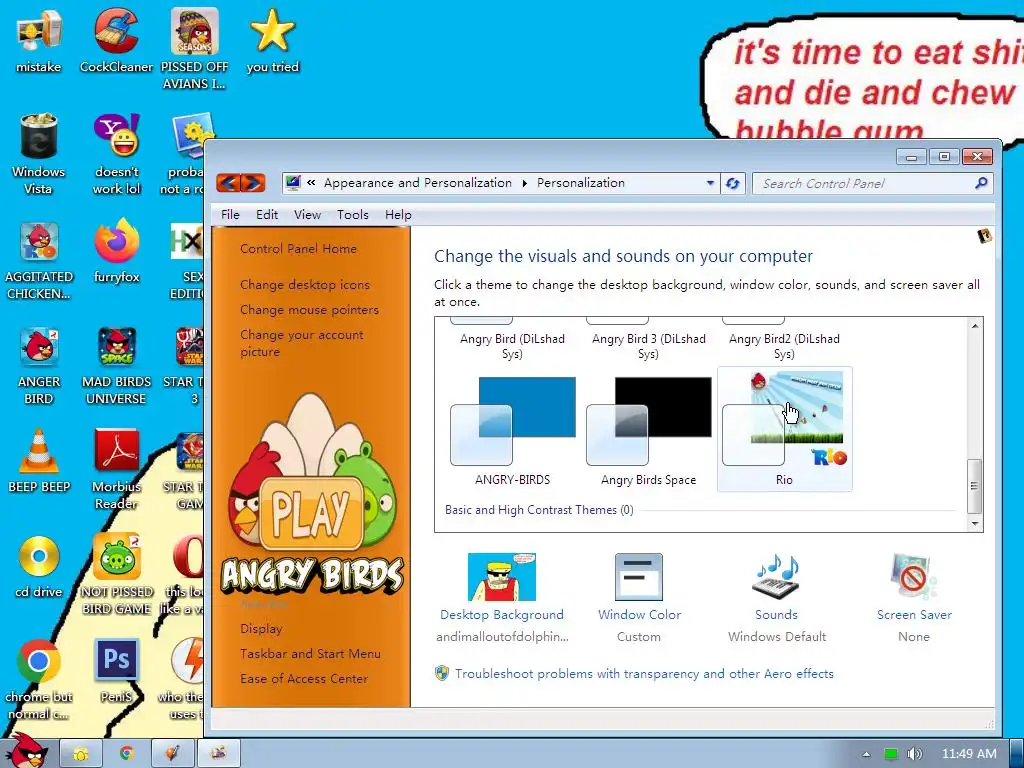1024x768 pixels.
Task: Open the ANGER BIRD desktop icon
Action: [x=39, y=366]
